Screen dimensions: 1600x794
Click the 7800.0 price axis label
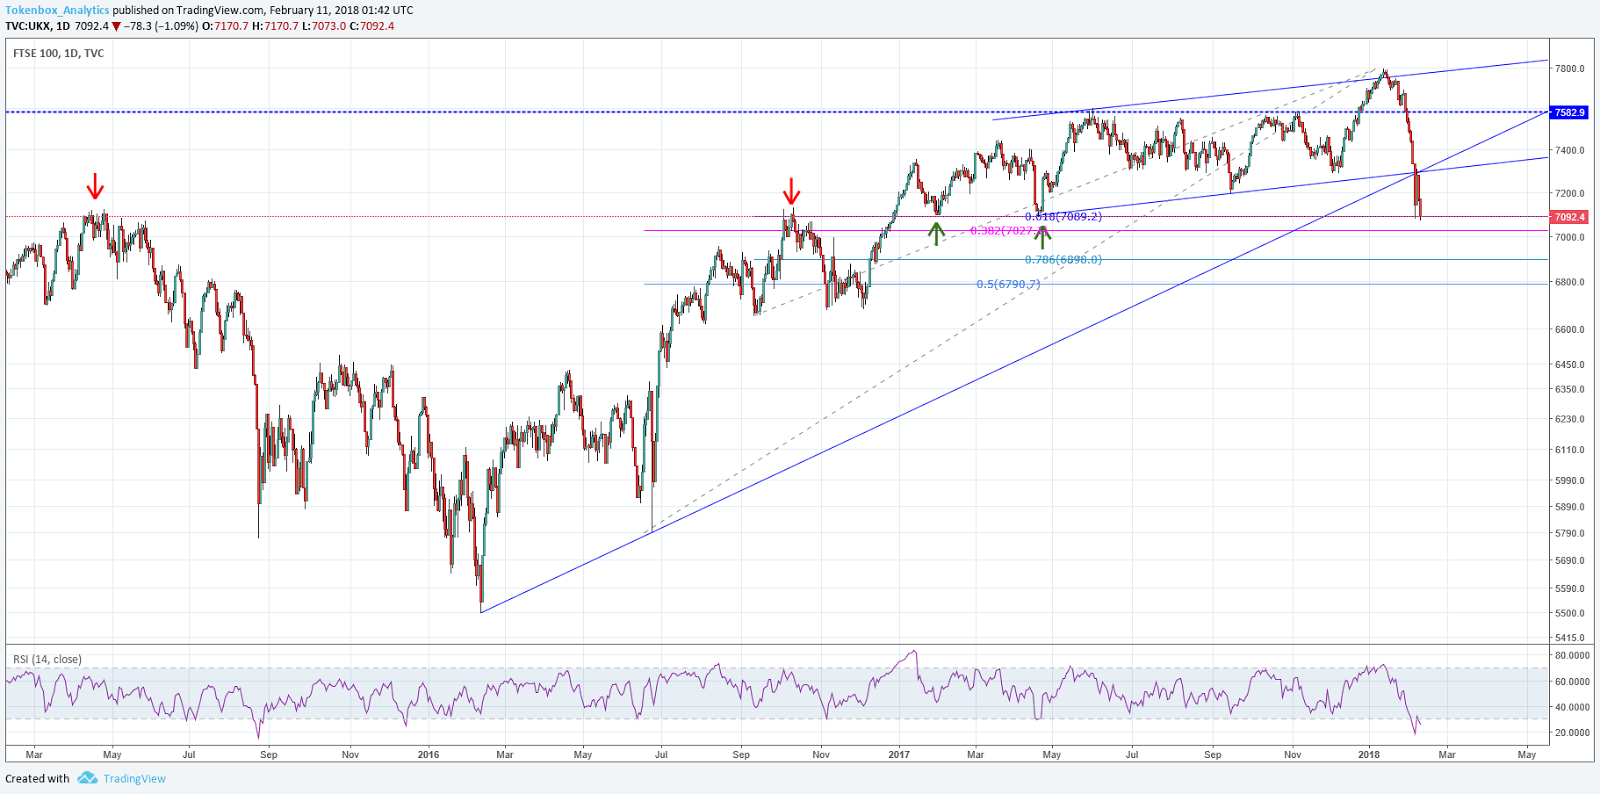coord(1569,69)
